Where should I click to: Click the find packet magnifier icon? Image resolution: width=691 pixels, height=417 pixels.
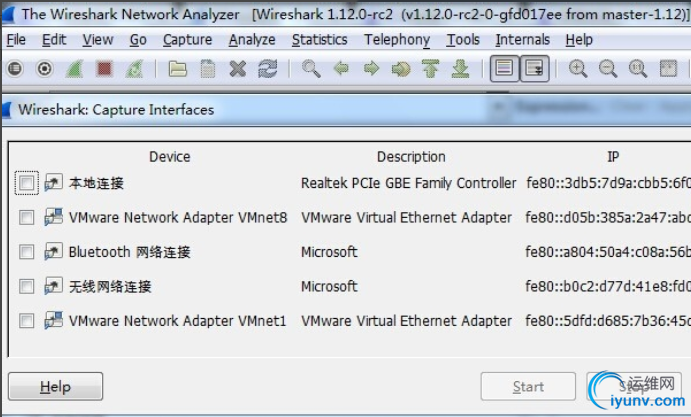click(311, 69)
